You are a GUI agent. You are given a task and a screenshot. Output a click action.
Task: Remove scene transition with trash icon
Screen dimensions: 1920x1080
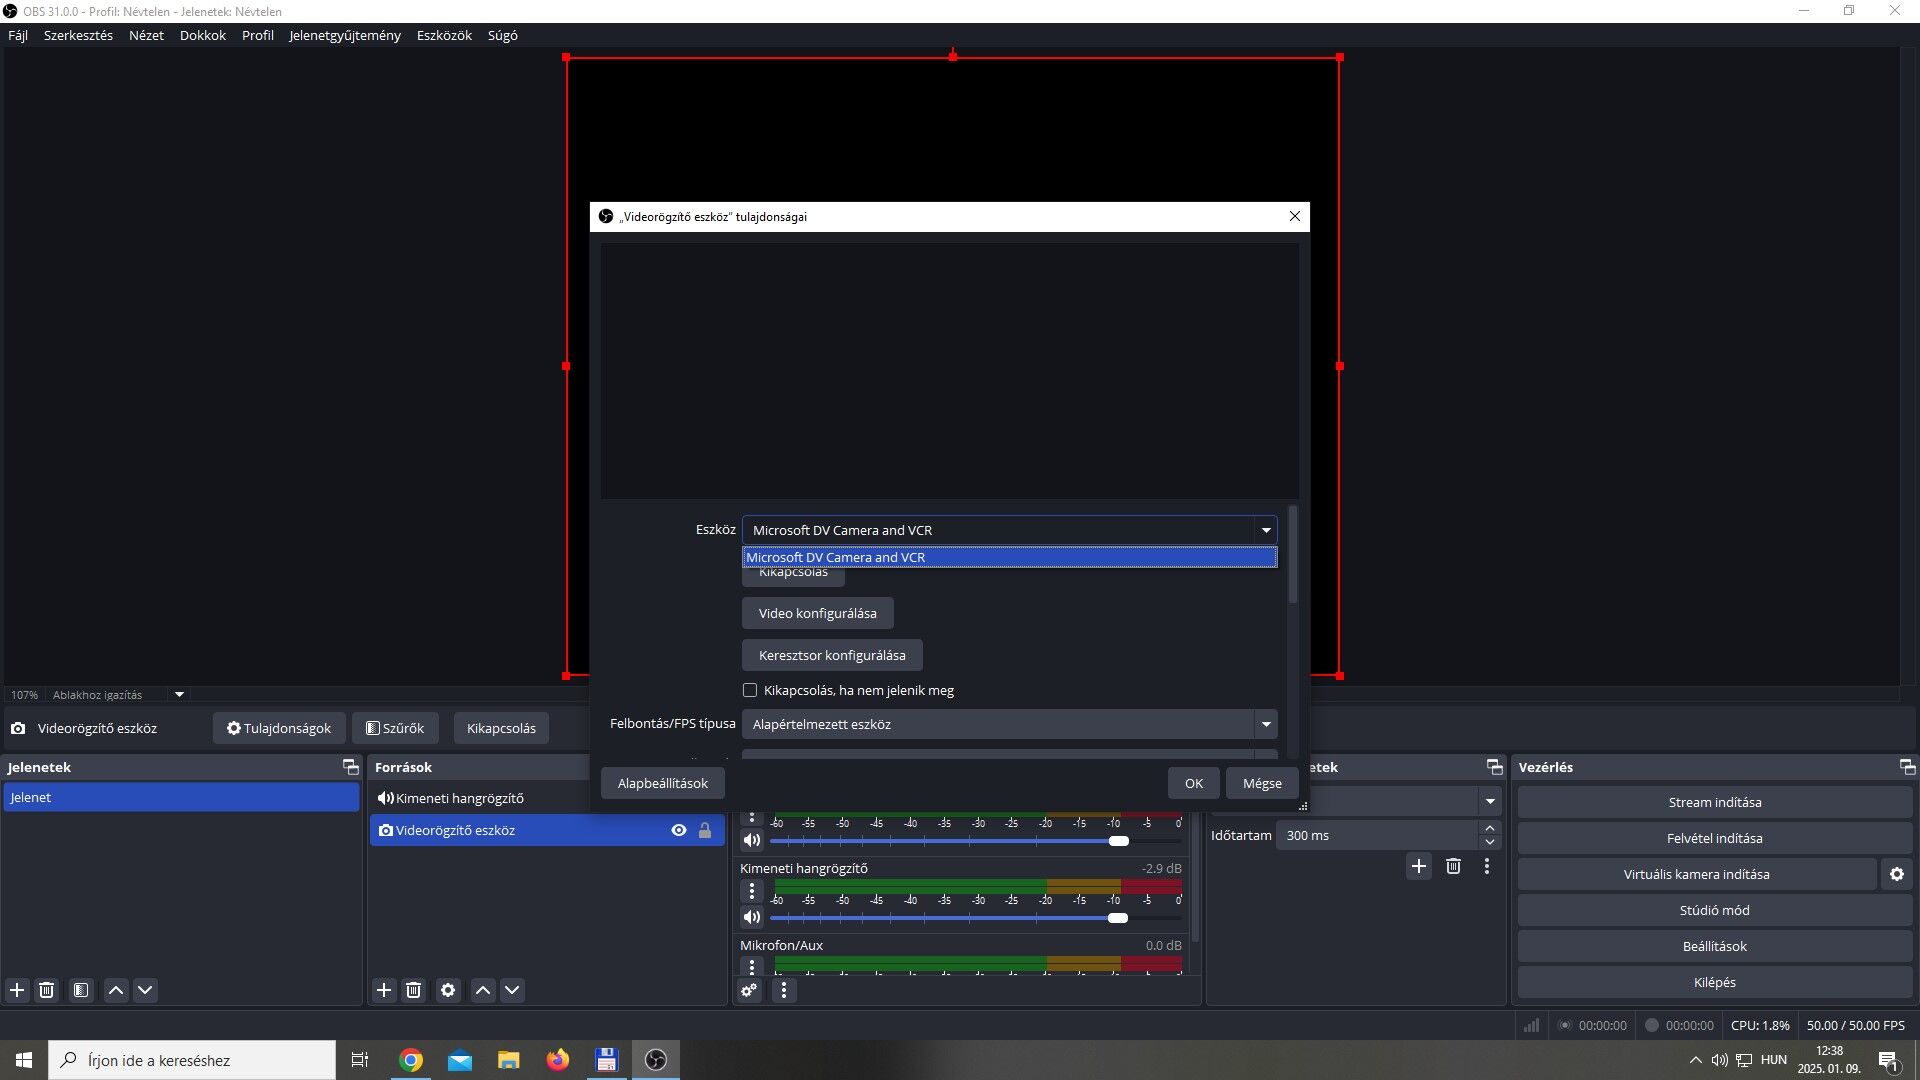(1453, 866)
